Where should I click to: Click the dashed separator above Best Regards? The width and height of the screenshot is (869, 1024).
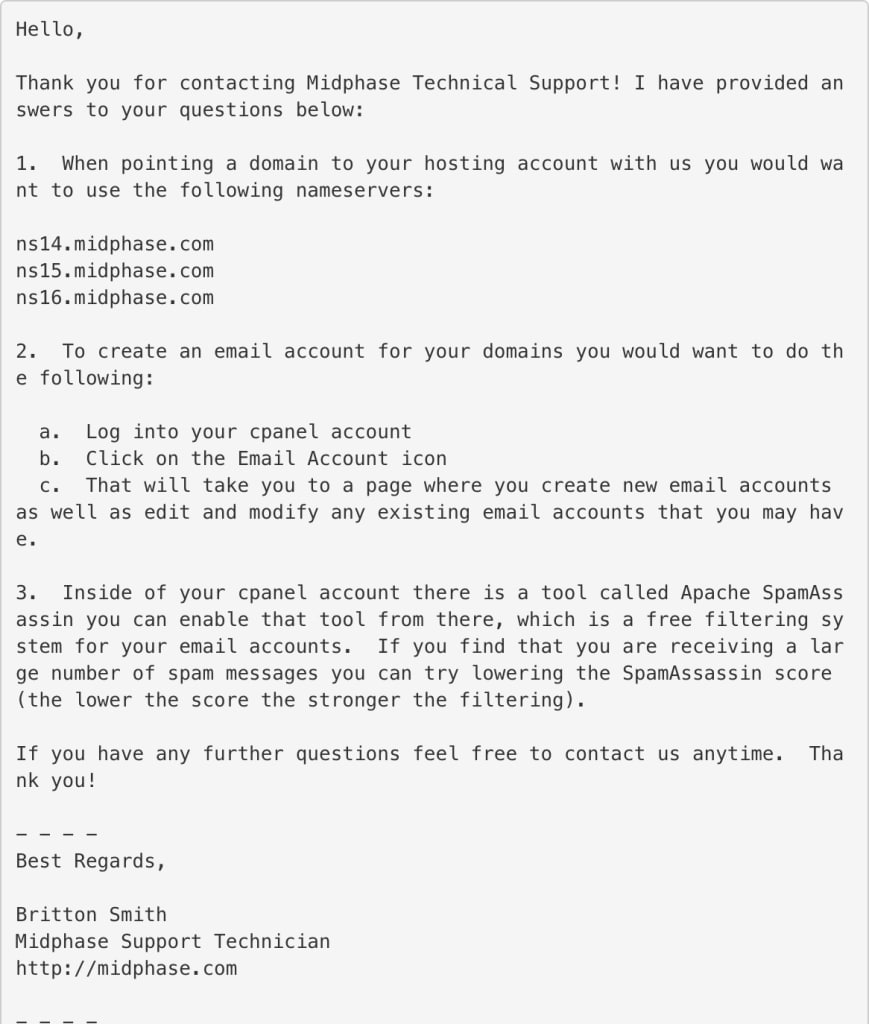tap(56, 835)
